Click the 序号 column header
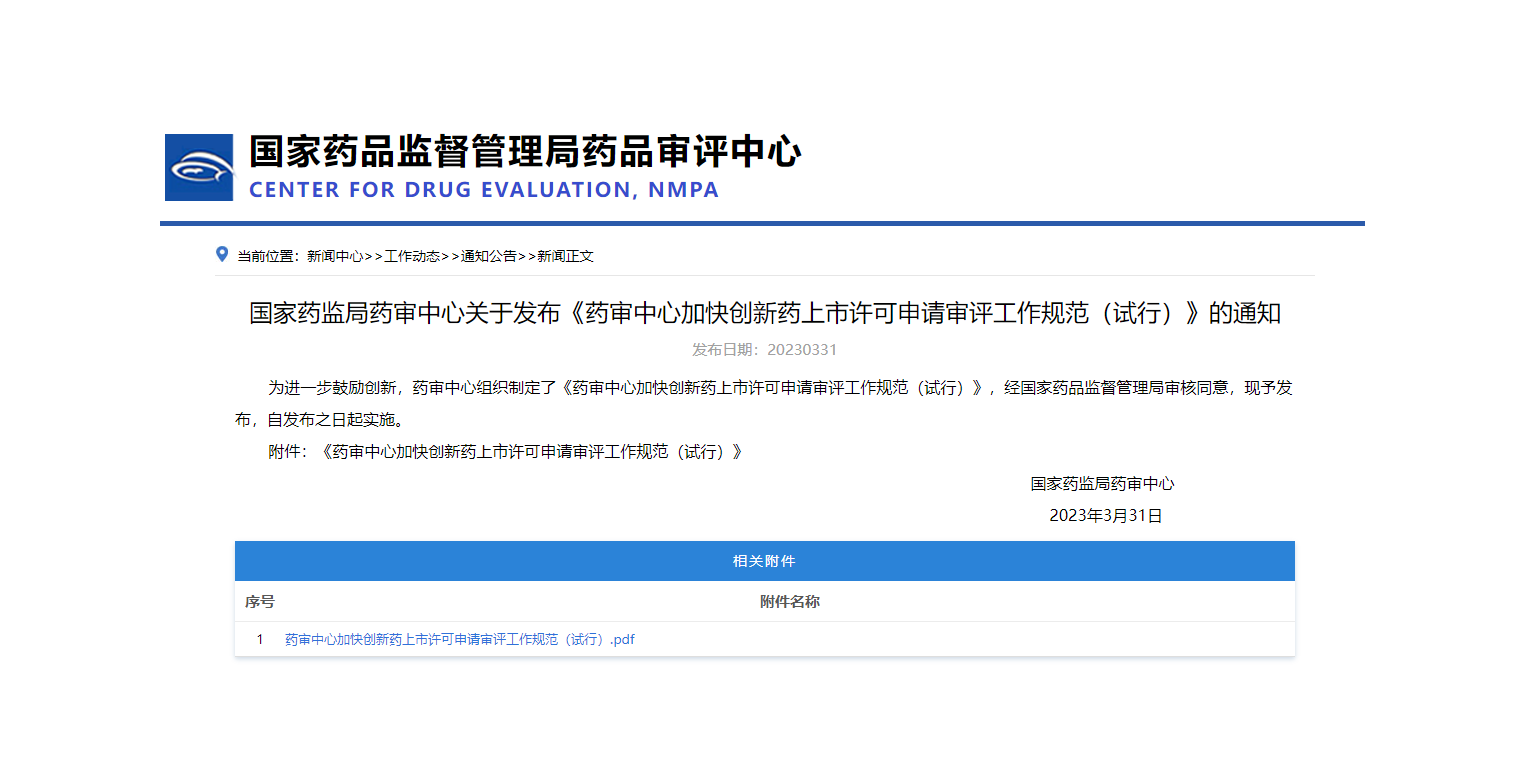 [260, 602]
